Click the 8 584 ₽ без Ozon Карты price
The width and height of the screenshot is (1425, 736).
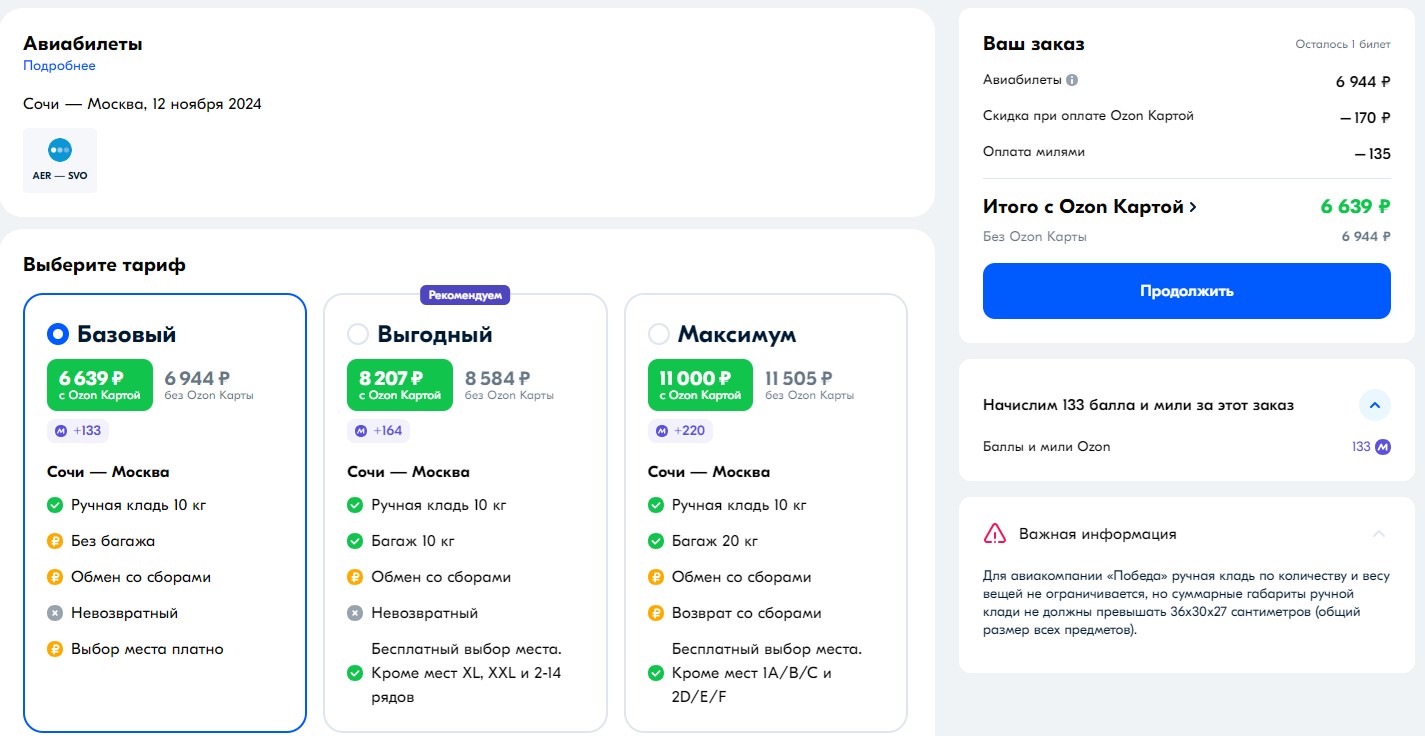tap(509, 385)
